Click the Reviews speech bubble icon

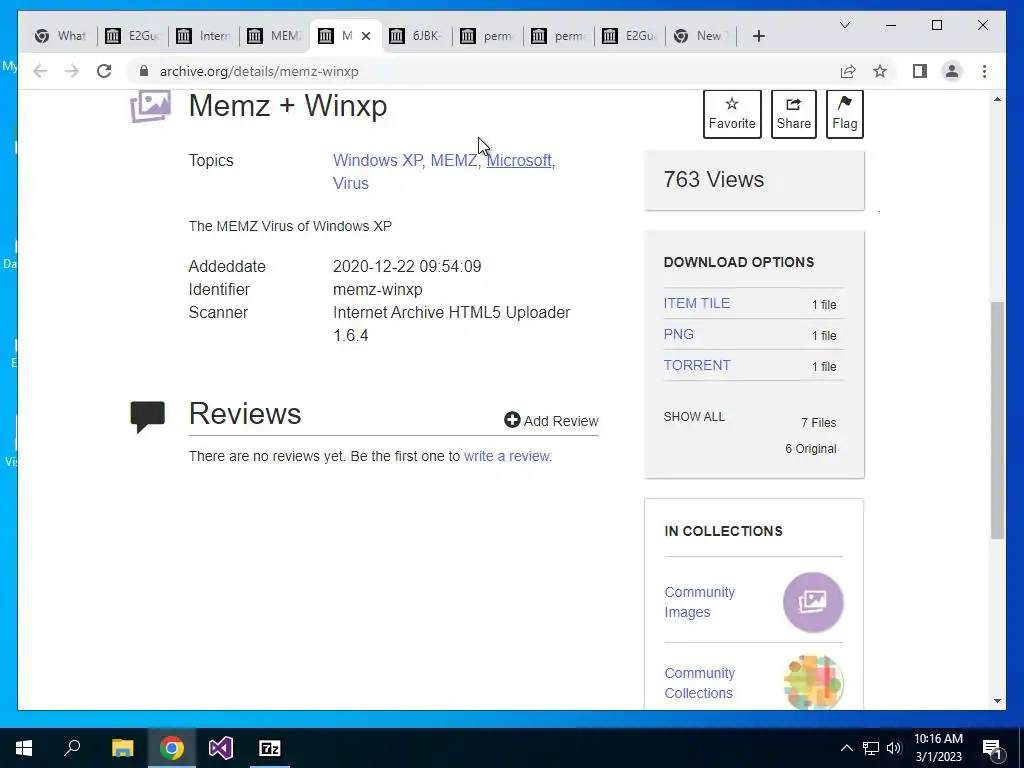click(148, 417)
